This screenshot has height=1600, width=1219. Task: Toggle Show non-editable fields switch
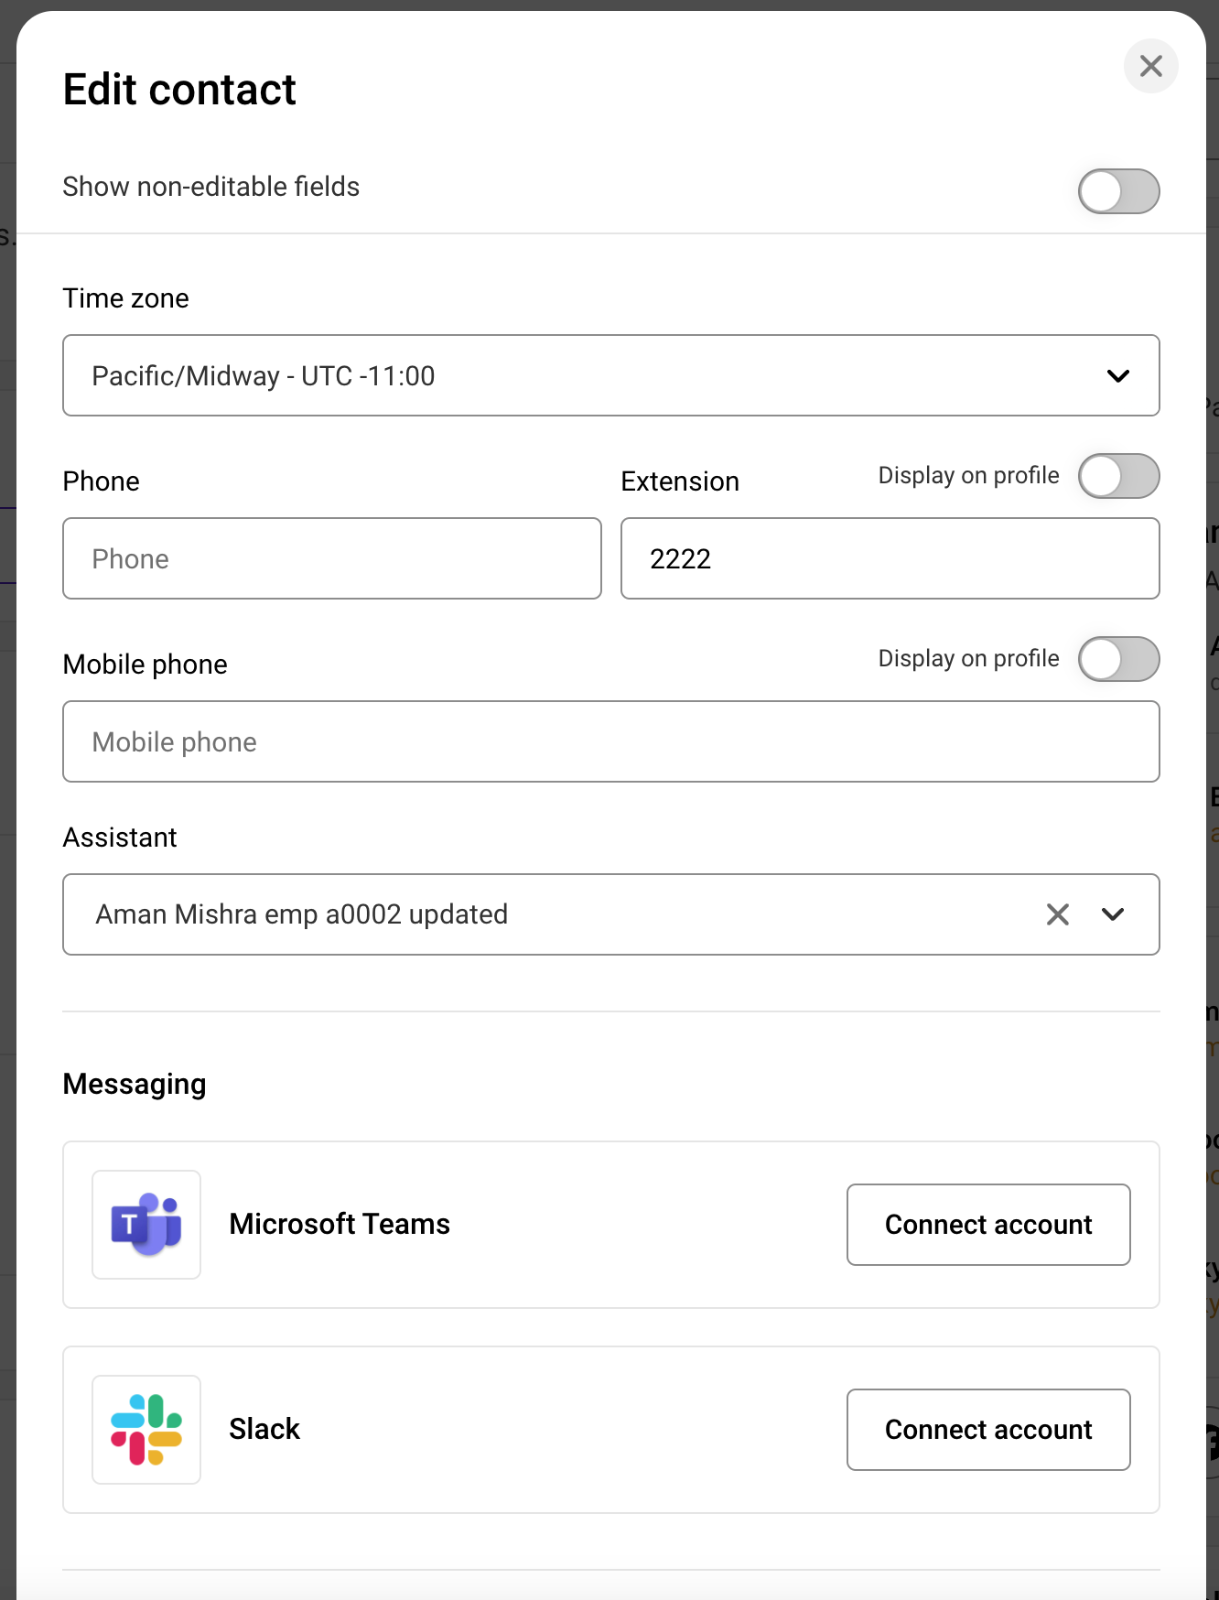point(1118,191)
